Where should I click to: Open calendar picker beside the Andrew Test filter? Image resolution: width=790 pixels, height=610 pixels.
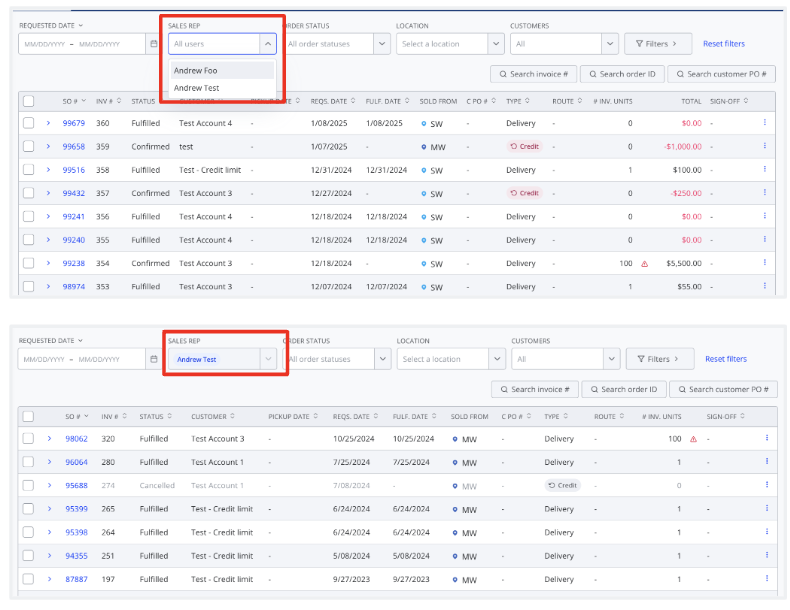click(x=154, y=359)
